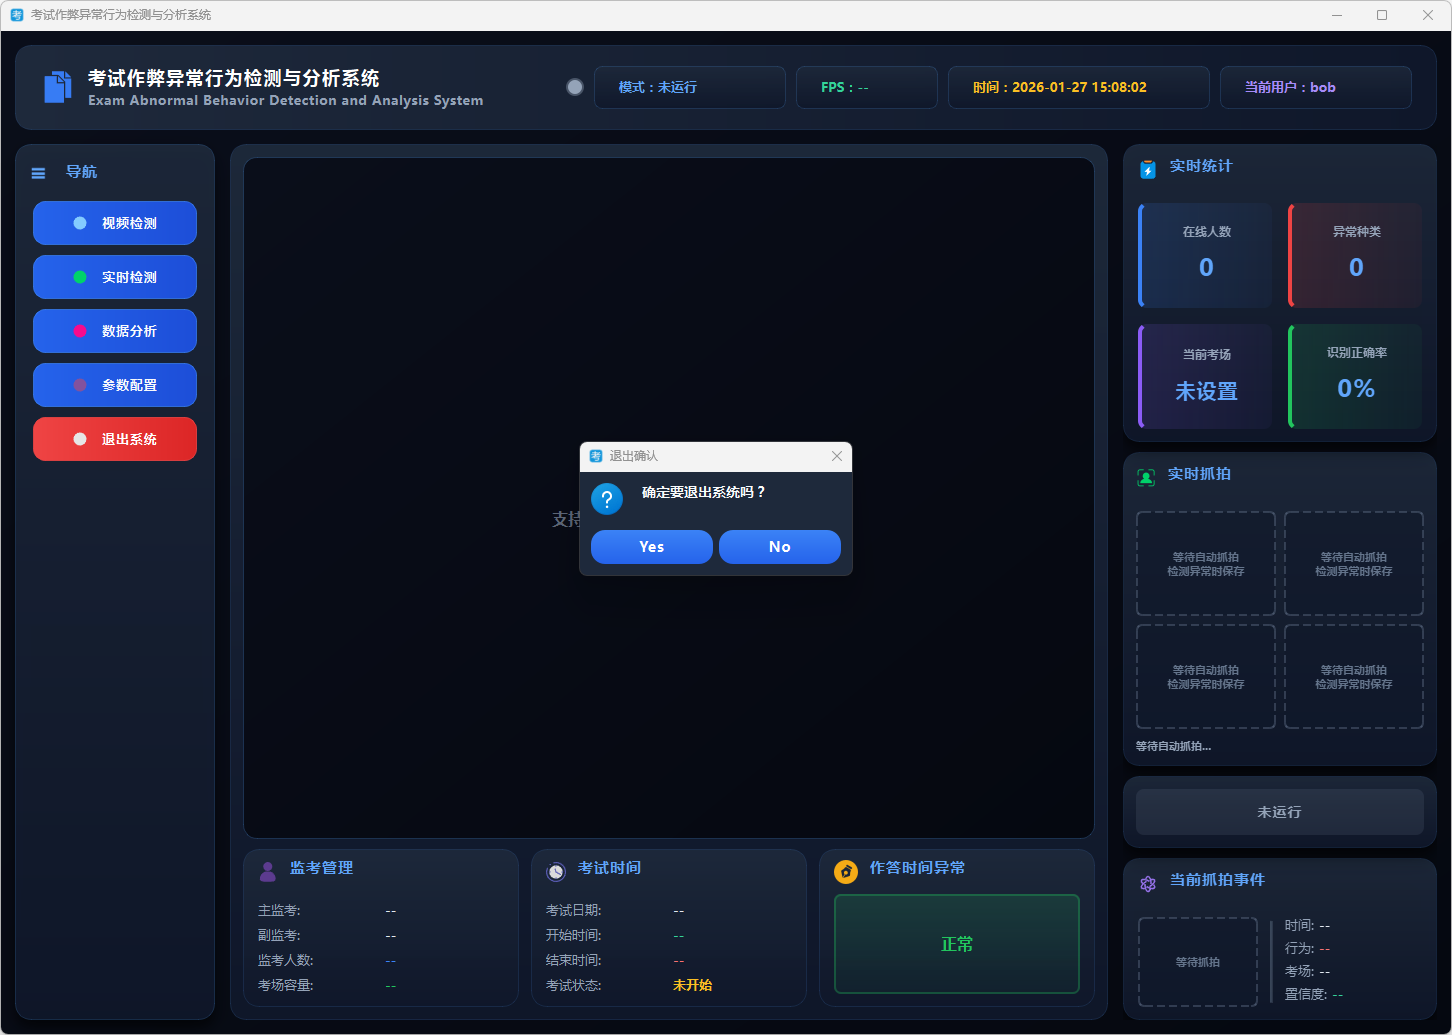Click the 考试时间 clock icon
The image size is (1452, 1035).
556,871
